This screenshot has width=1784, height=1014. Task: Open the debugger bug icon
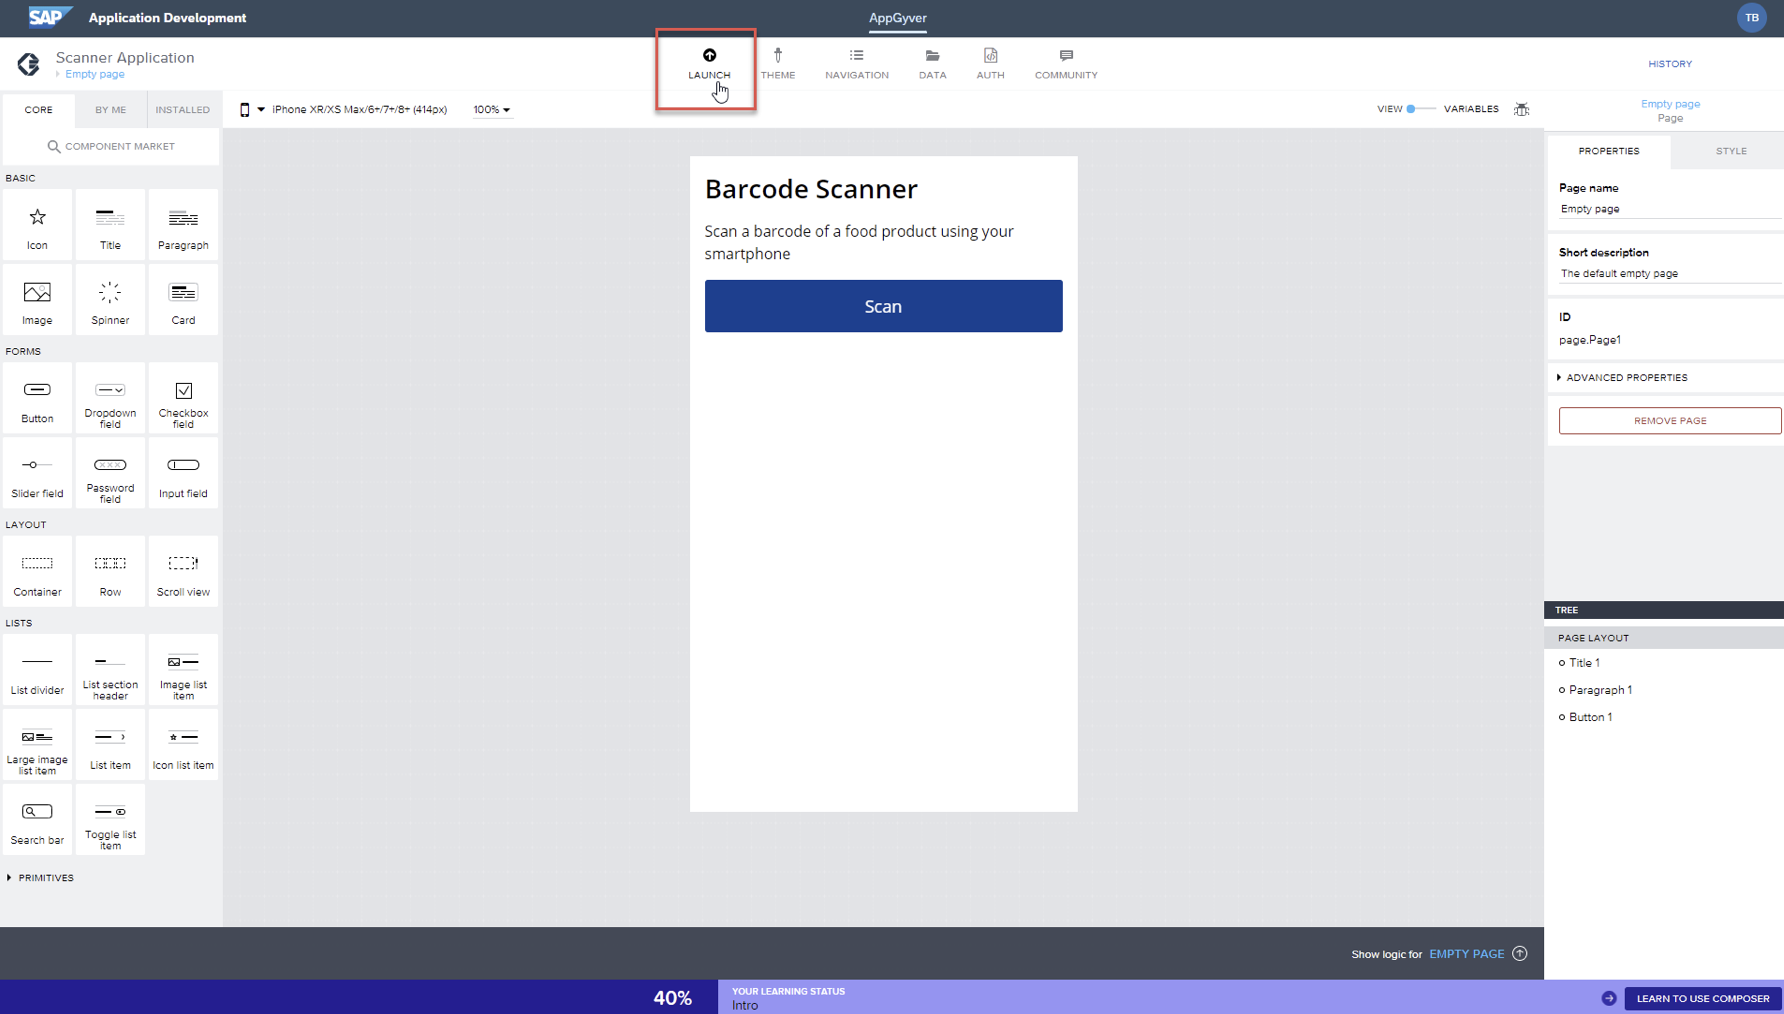[x=1521, y=109]
